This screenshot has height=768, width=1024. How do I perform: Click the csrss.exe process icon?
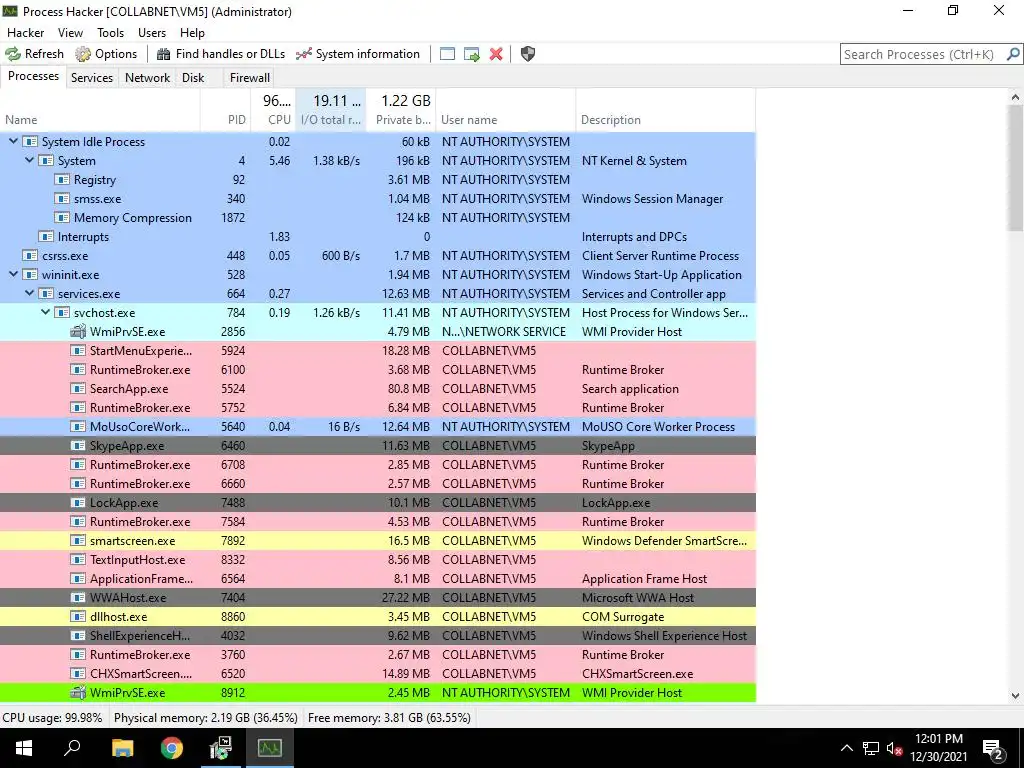coord(30,255)
